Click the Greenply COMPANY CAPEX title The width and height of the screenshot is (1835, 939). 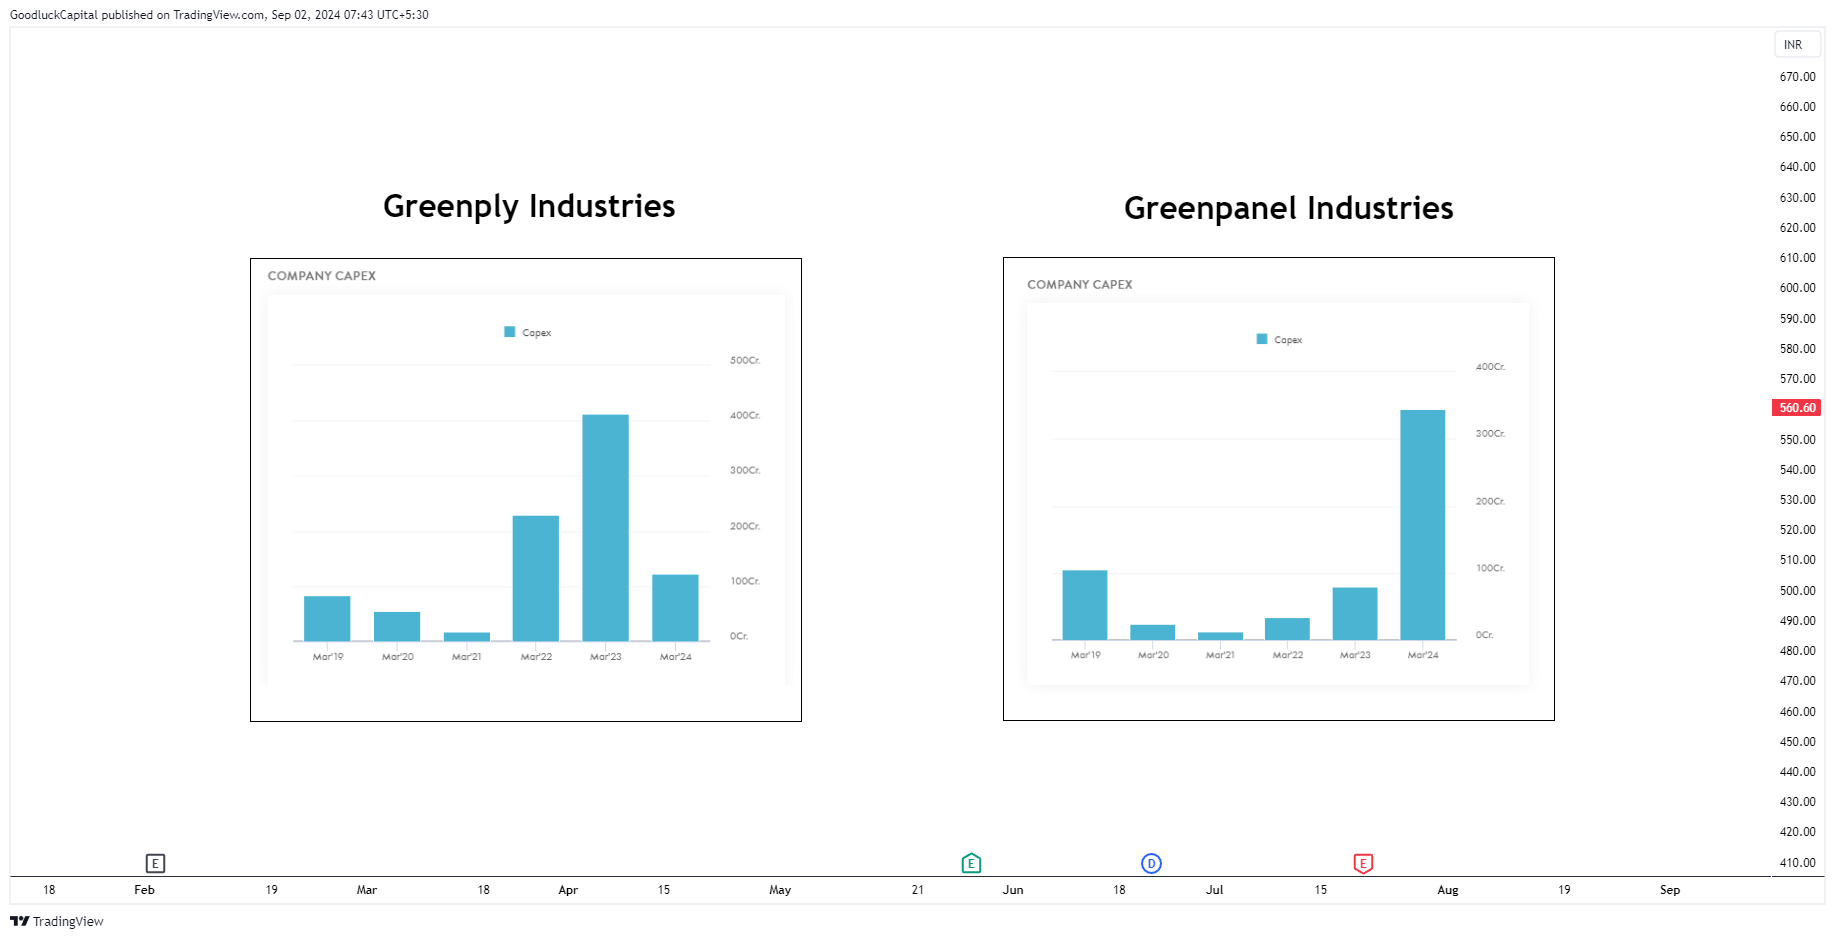321,276
